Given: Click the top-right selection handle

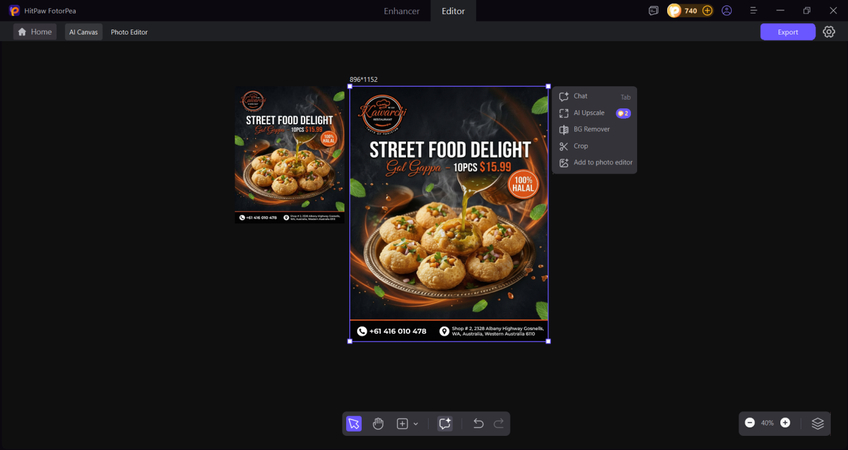Looking at the screenshot, I should coord(548,87).
